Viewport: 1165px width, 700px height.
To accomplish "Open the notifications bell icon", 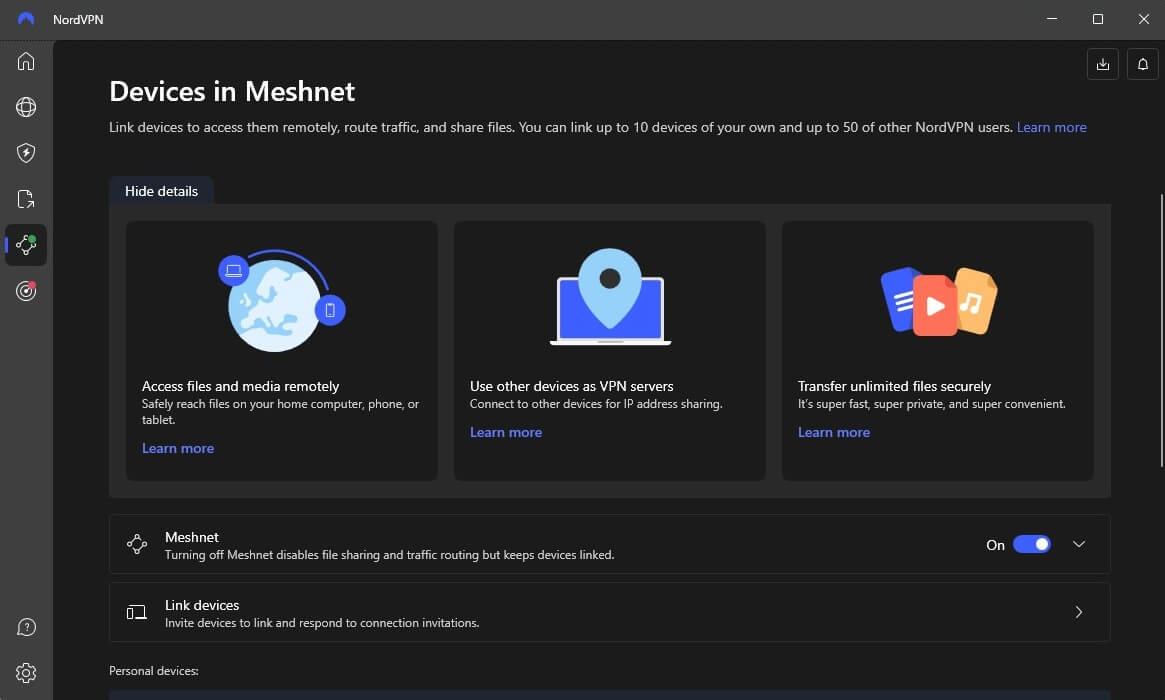I will [x=1143, y=65].
